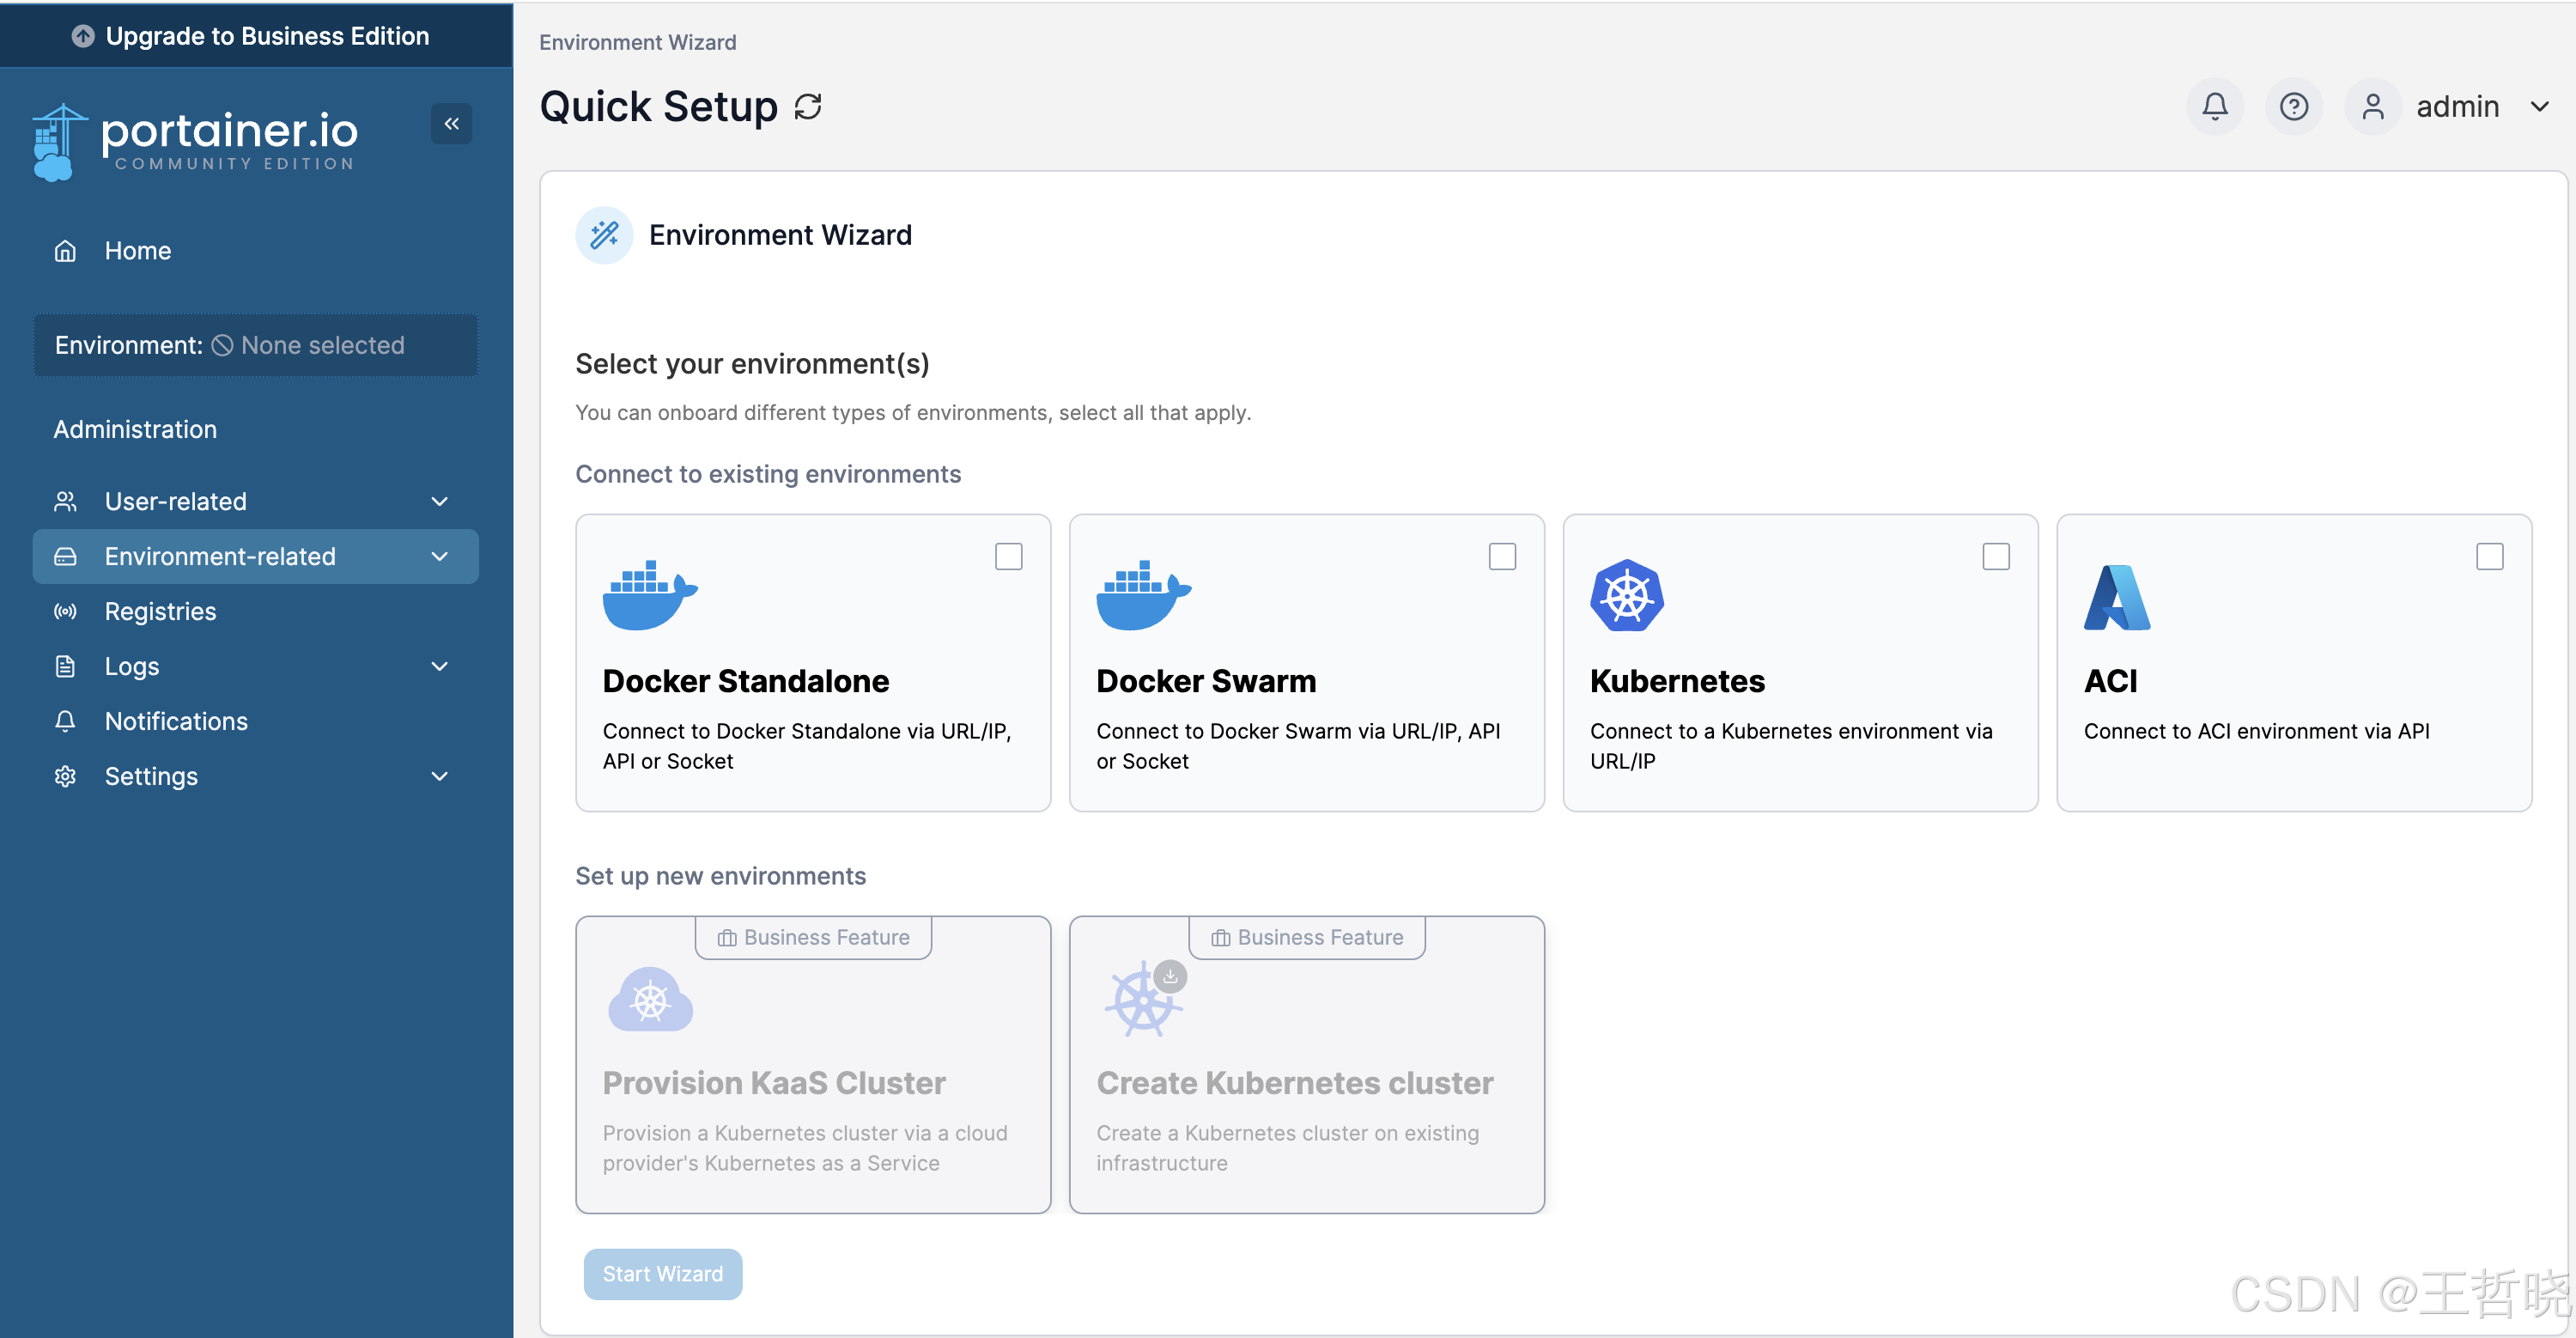Image resolution: width=2576 pixels, height=1338 pixels.
Task: Click briefcase icon on KaaS Business Feature badge
Action: click(x=727, y=938)
